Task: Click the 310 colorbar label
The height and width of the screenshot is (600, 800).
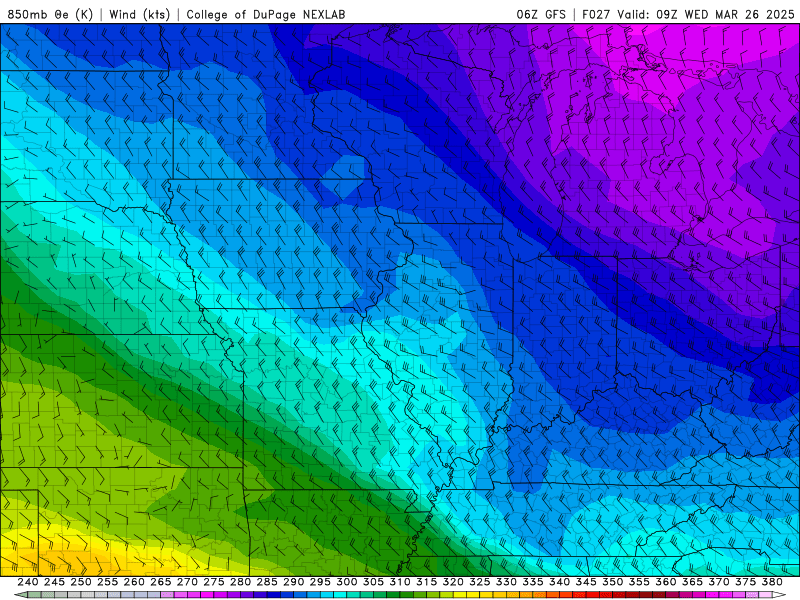Action: click(399, 582)
